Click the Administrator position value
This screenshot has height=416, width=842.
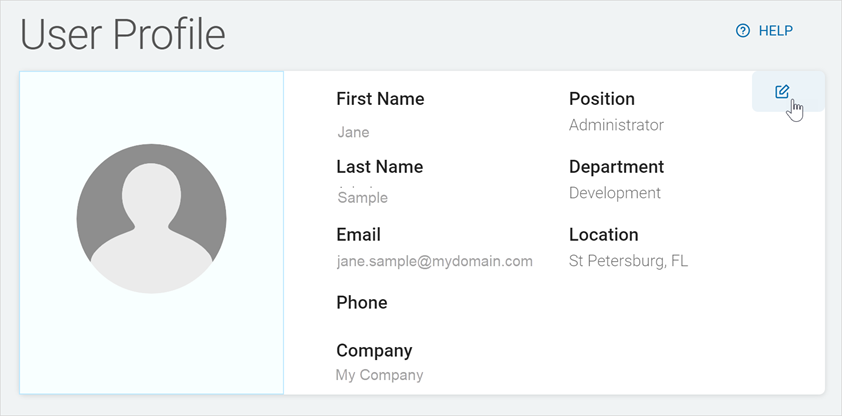tap(616, 125)
